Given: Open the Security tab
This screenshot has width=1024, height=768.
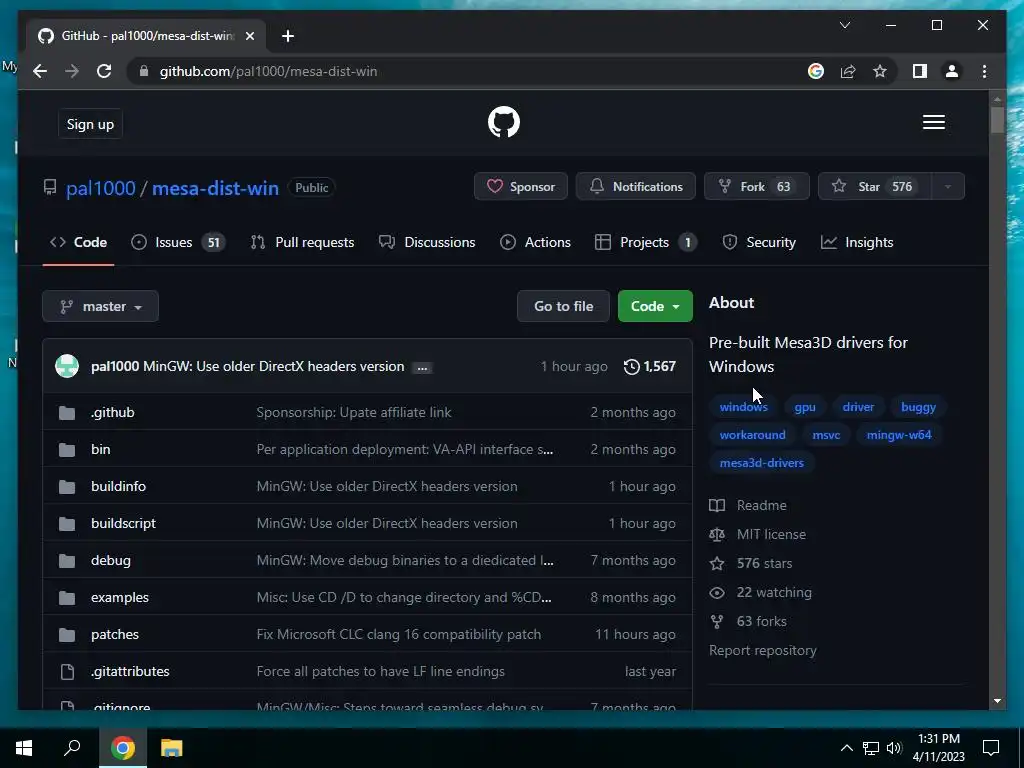Looking at the screenshot, I should click(x=759, y=242).
